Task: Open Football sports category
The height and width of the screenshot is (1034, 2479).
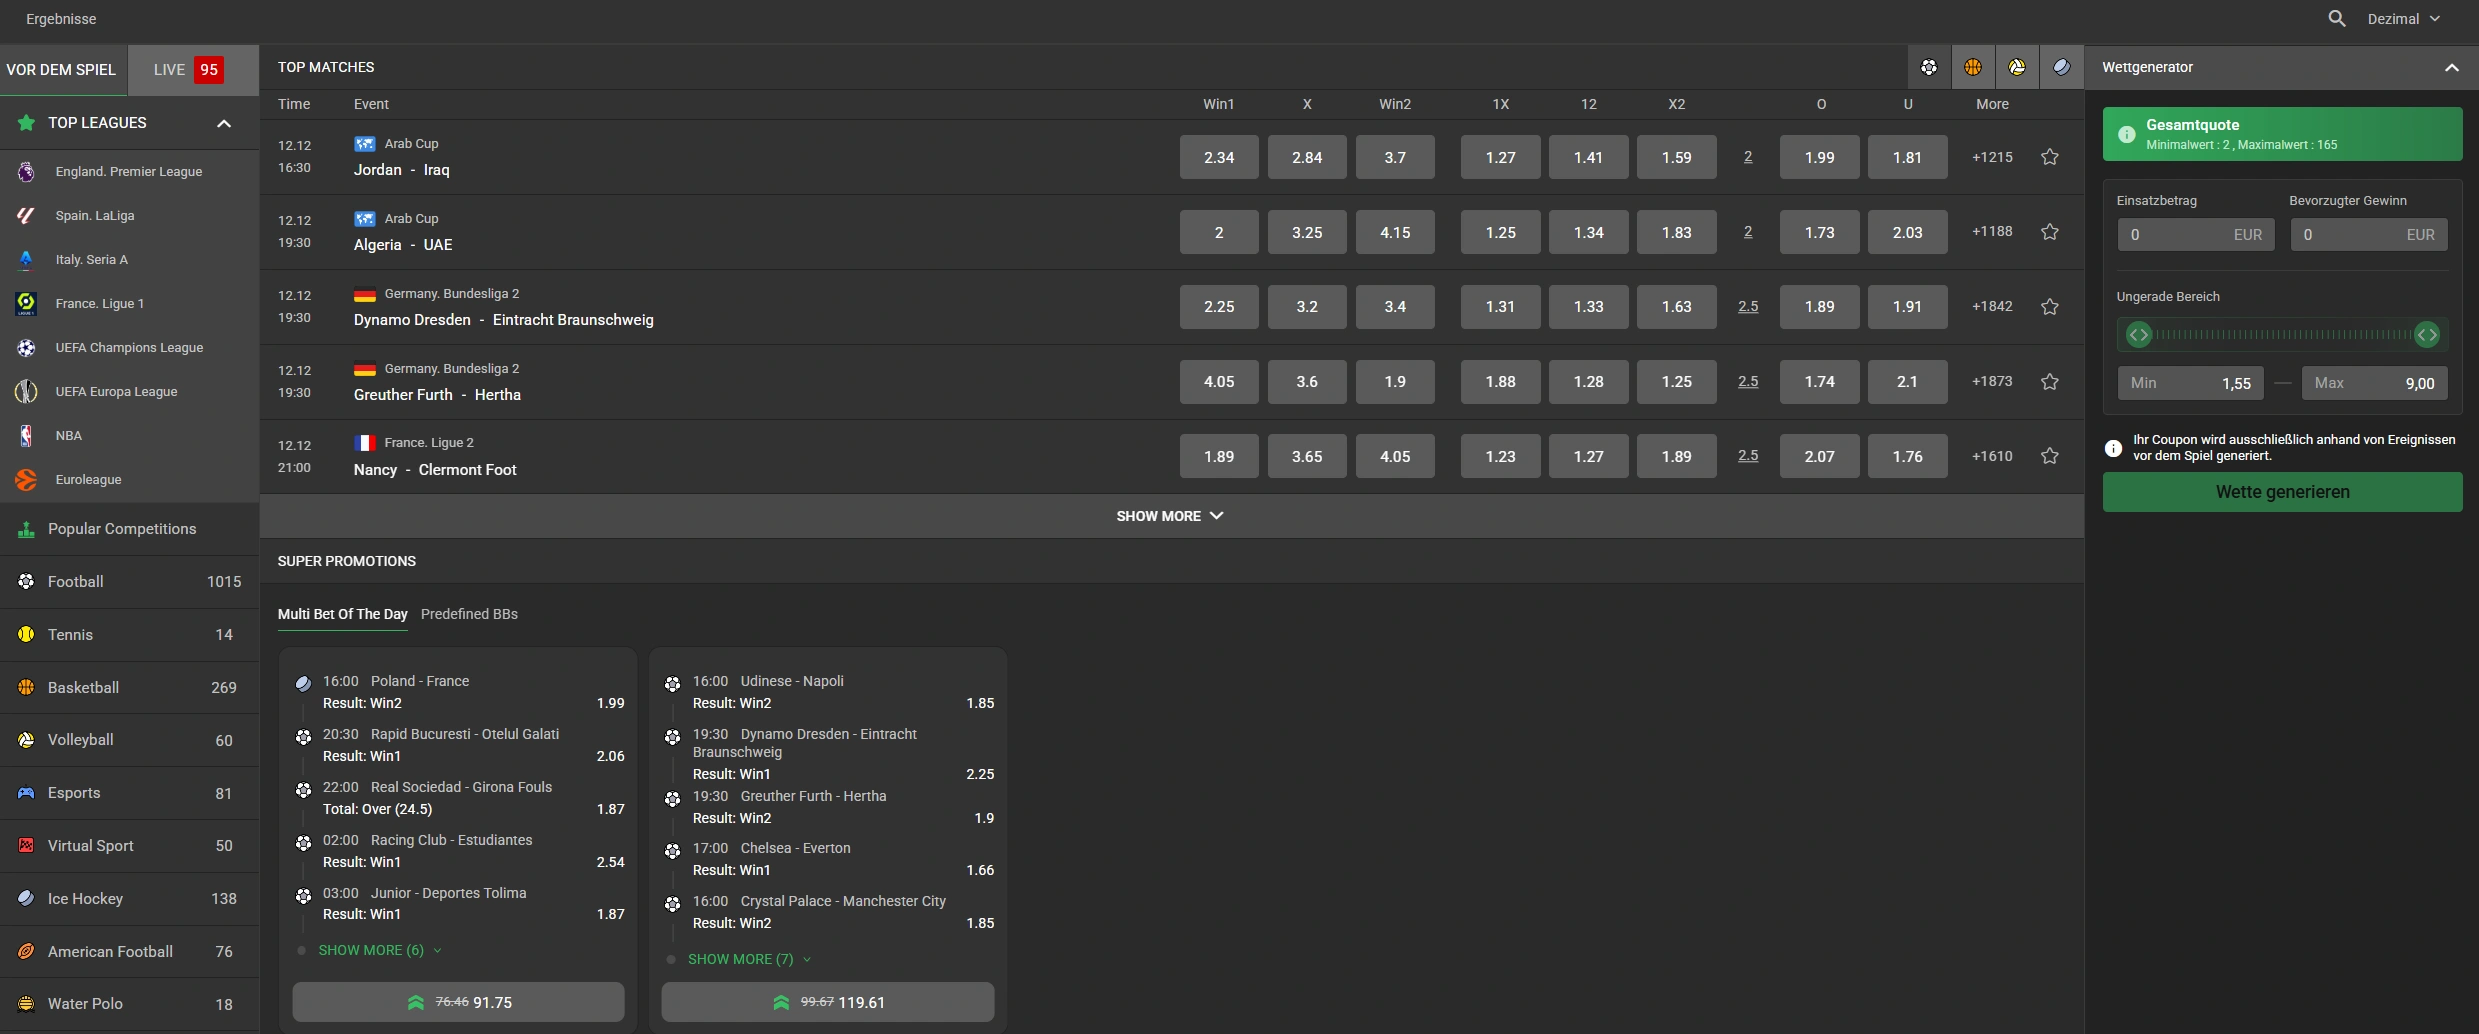Action: click(130, 582)
